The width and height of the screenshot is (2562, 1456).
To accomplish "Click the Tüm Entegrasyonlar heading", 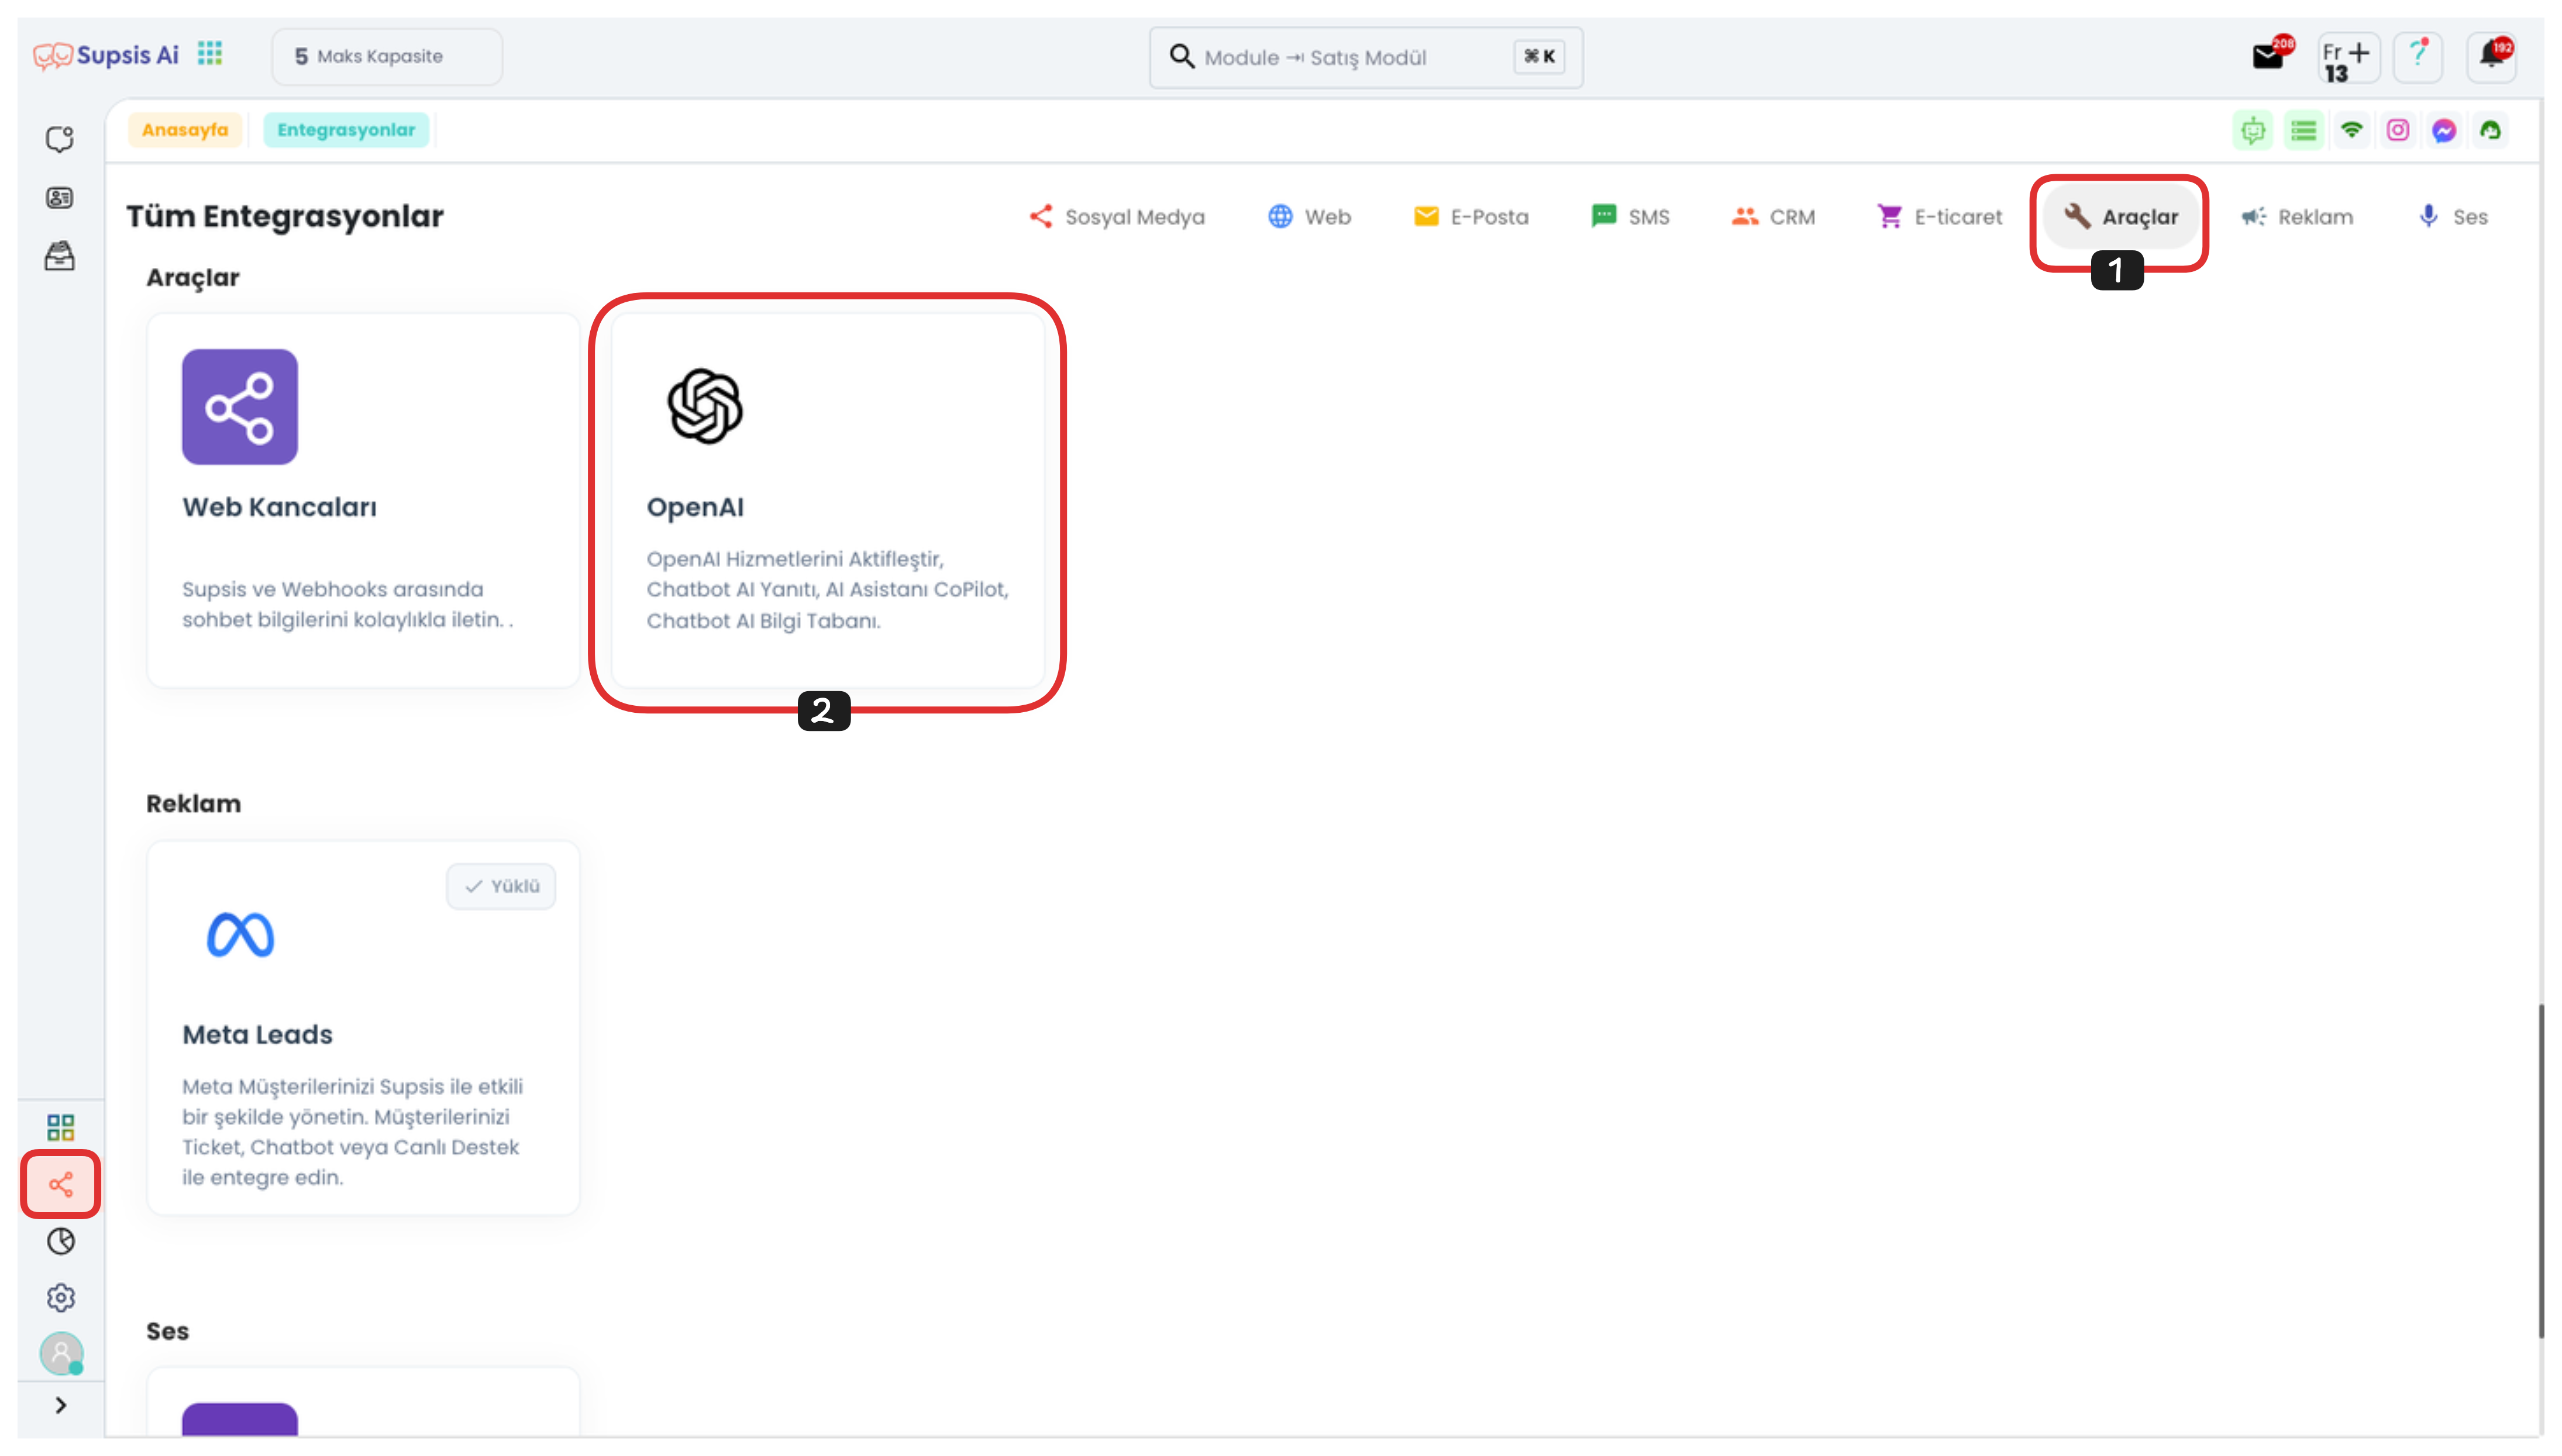I will click(x=285, y=217).
